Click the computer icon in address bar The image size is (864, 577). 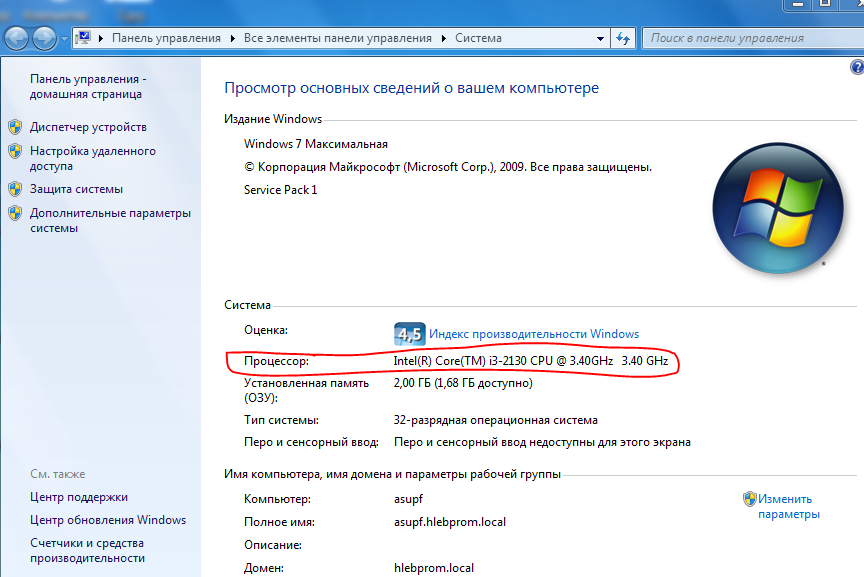click(x=85, y=38)
